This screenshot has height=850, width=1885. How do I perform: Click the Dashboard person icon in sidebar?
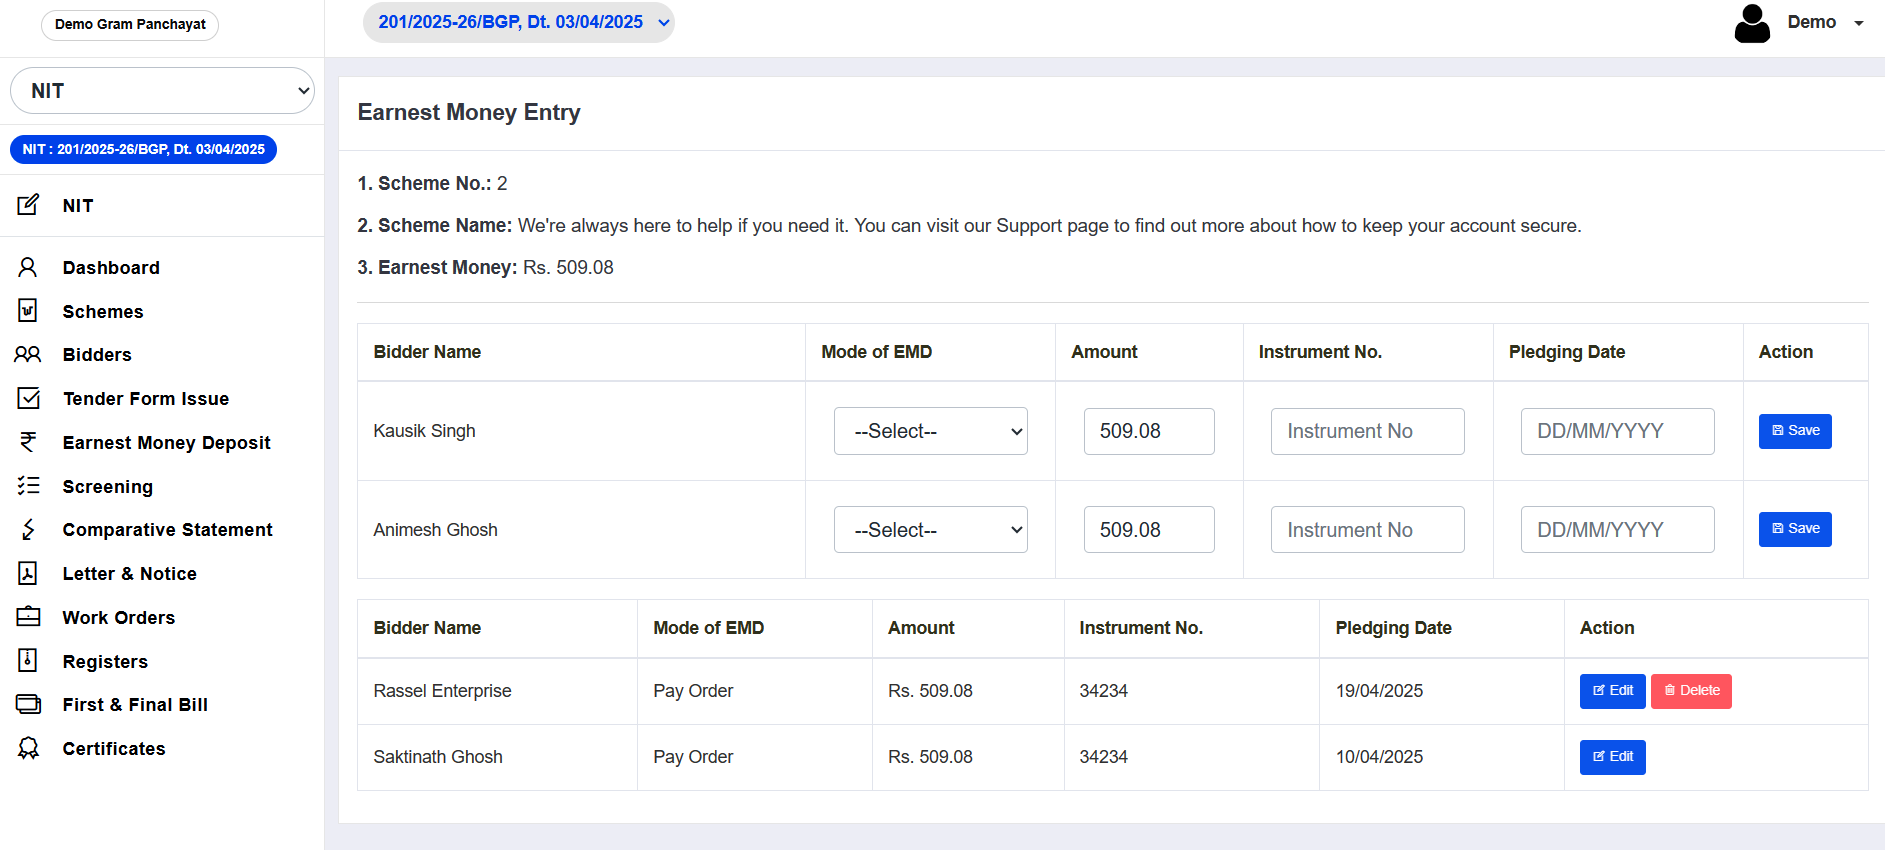pyautogui.click(x=28, y=267)
